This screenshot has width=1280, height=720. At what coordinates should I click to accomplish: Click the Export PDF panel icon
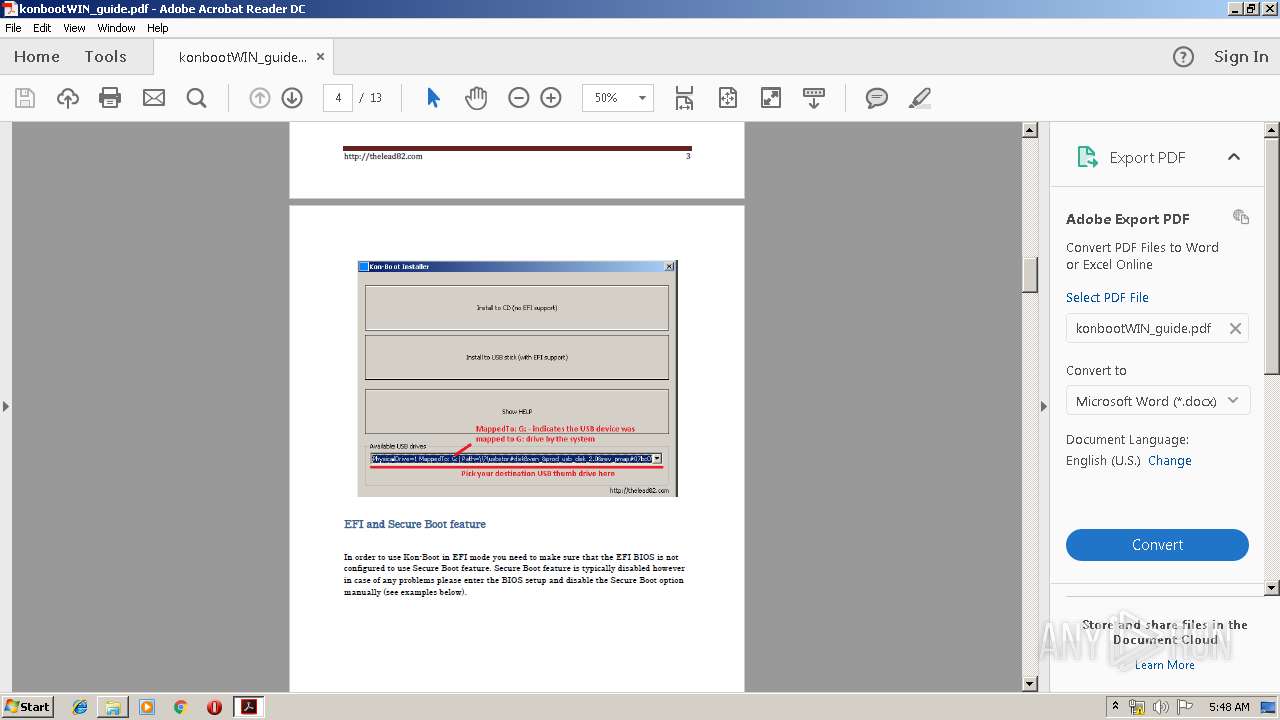(1087, 157)
